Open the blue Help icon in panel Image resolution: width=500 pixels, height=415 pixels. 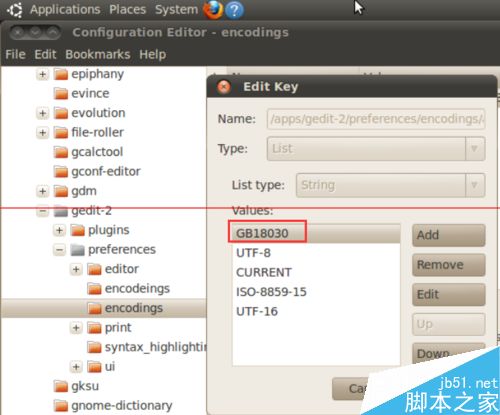234,10
